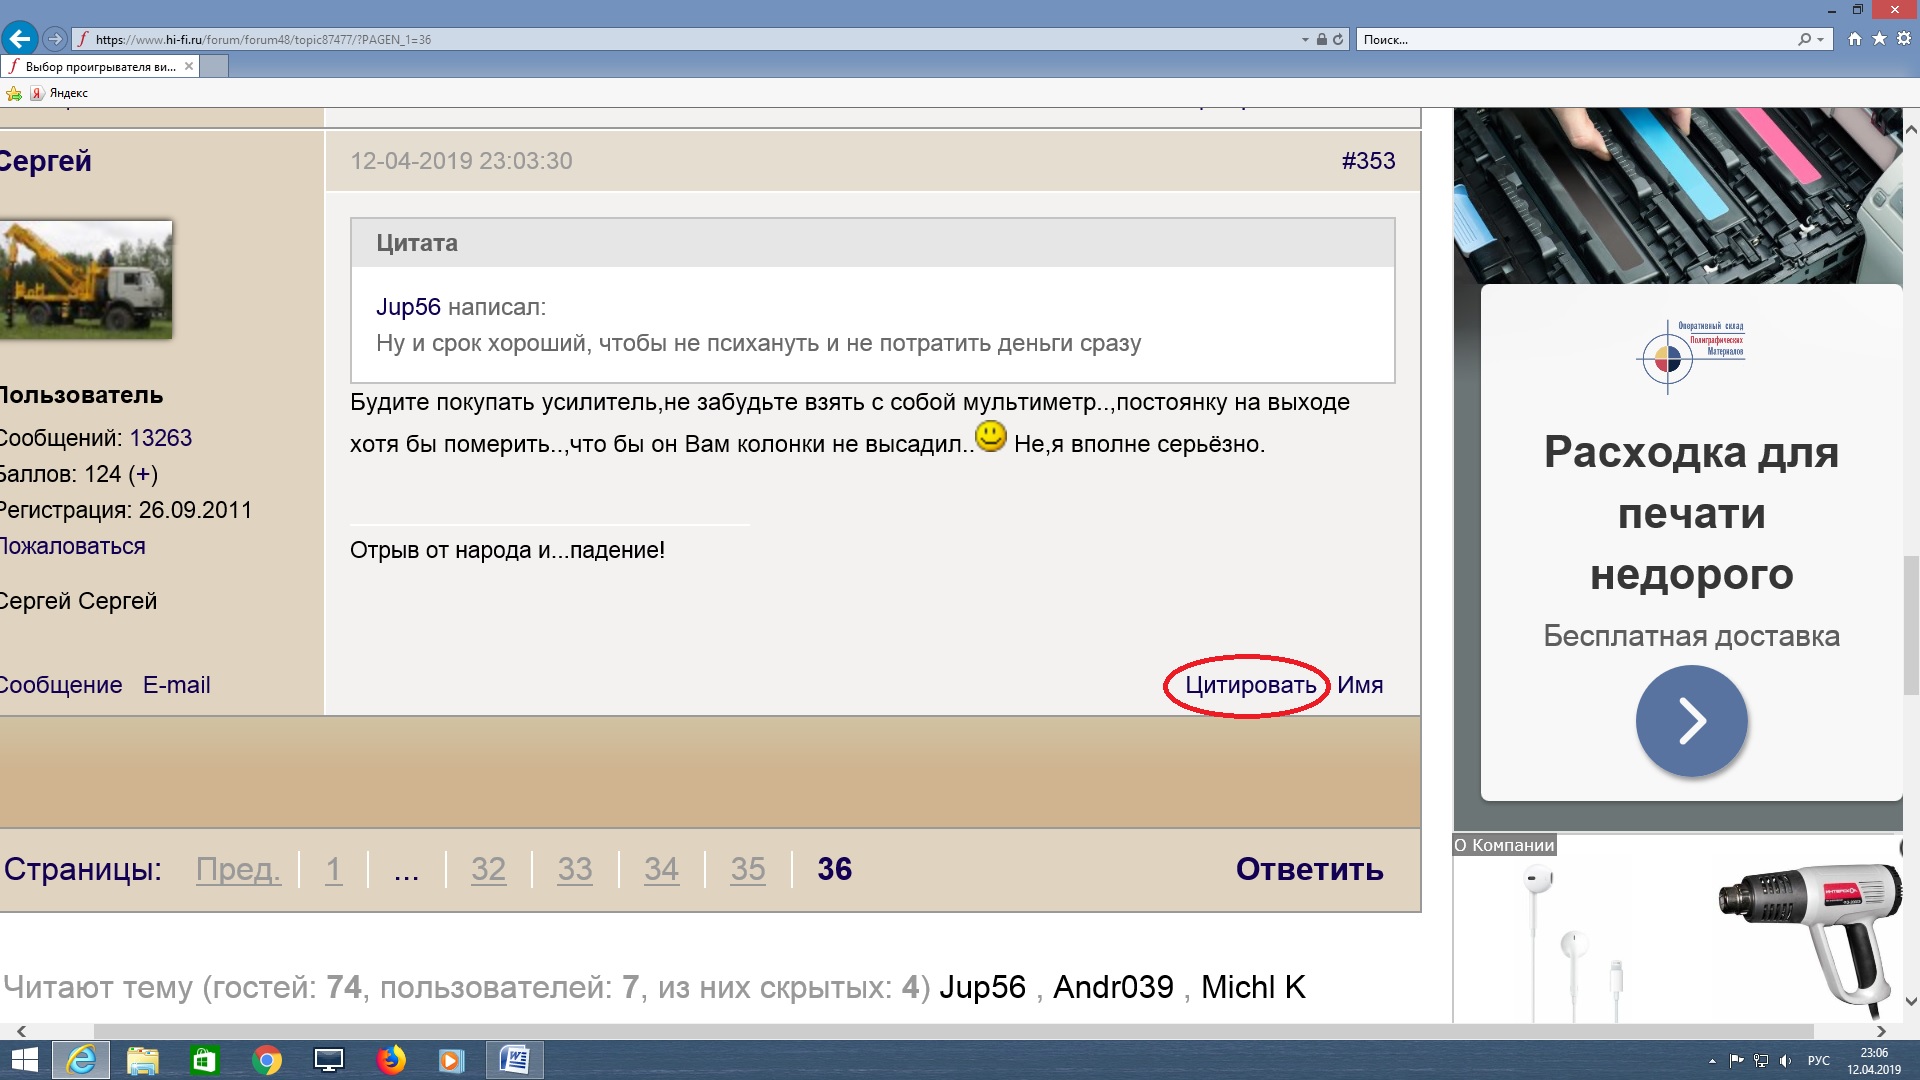
Task: Launch Google Chrome from the taskbar
Action: click(x=267, y=1059)
